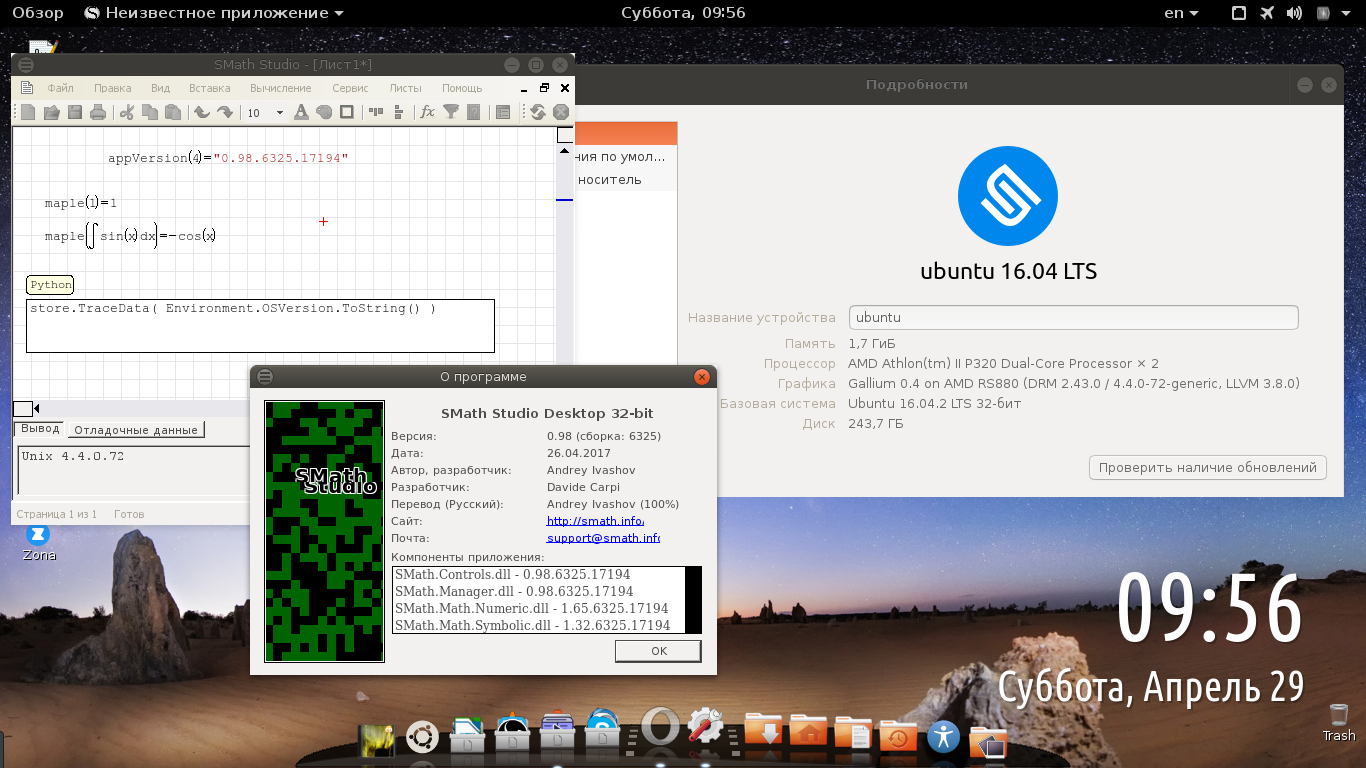Switch to the 'Отладочные данные' tab

click(x=137, y=429)
